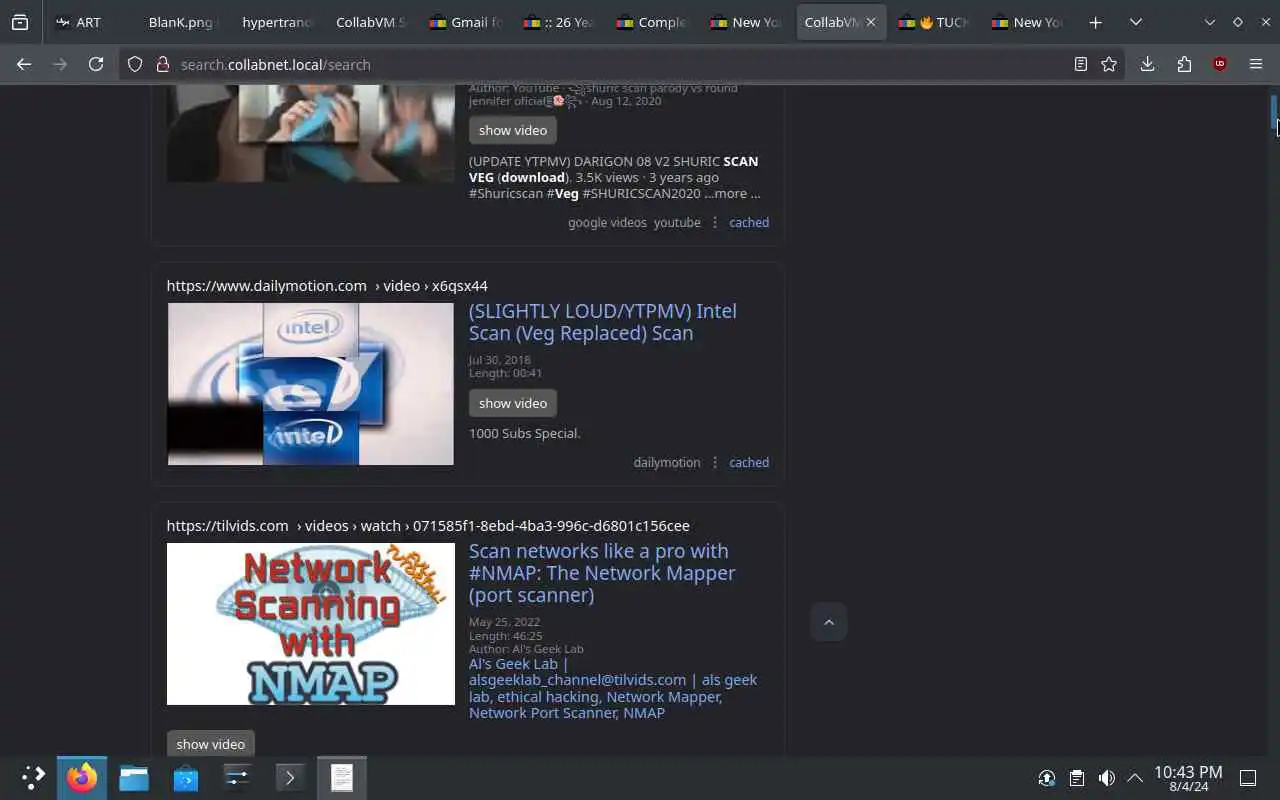
Task: Click the '1000 Subs Special.' description text
Action: 524,433
